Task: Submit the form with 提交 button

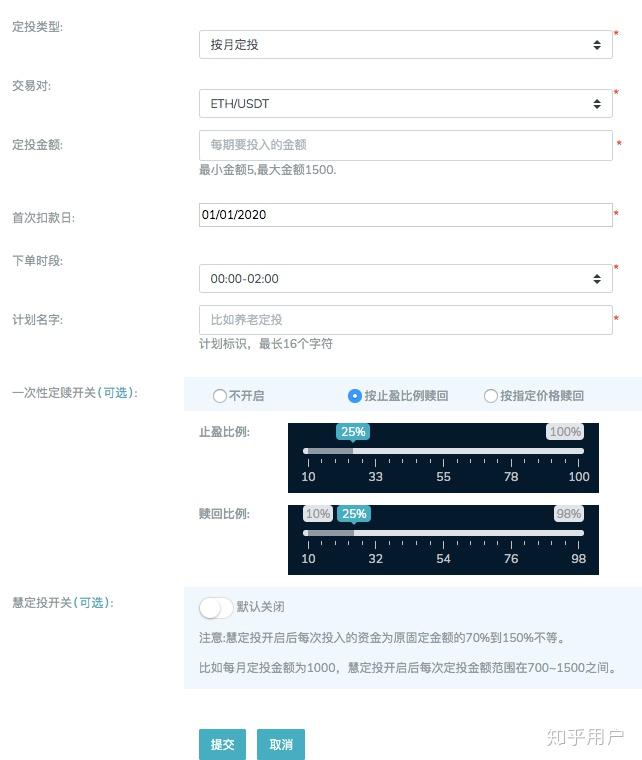Action: coord(222,744)
